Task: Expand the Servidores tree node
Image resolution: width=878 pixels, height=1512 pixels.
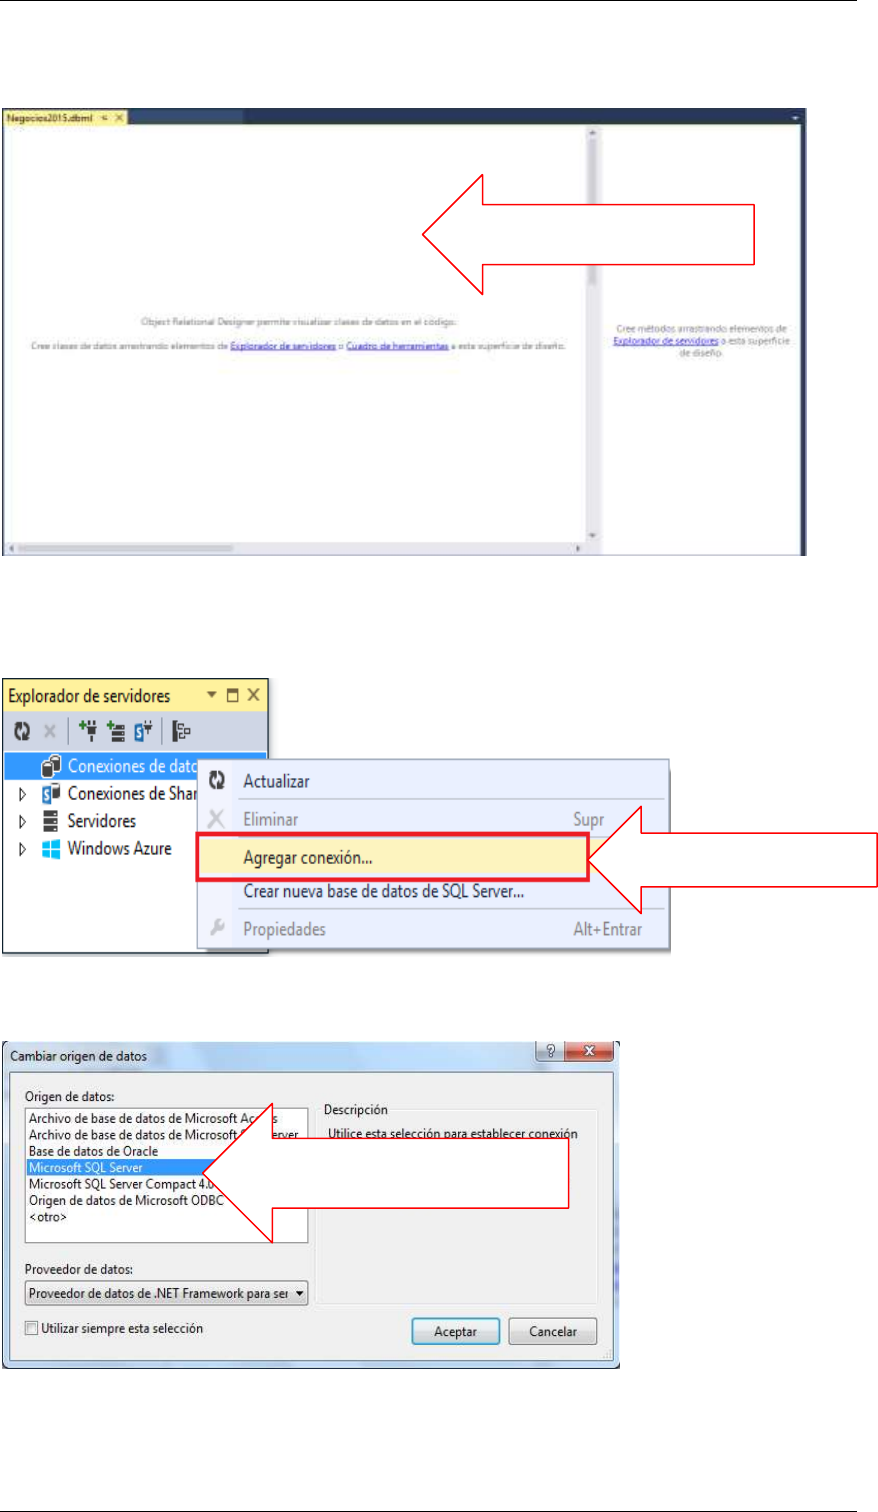Action: [x=23, y=821]
